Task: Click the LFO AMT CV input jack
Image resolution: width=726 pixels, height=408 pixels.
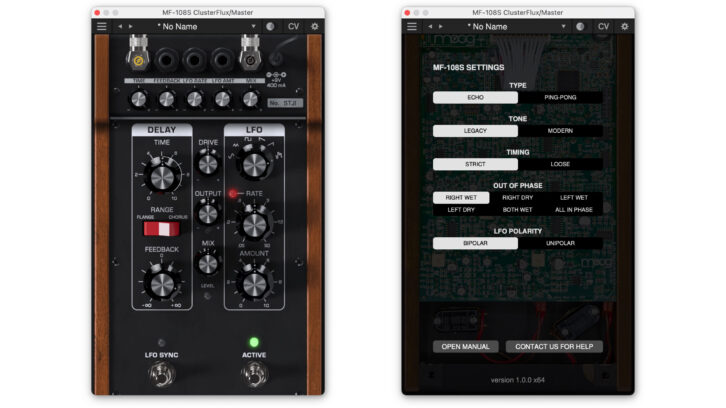Action: tap(222, 60)
